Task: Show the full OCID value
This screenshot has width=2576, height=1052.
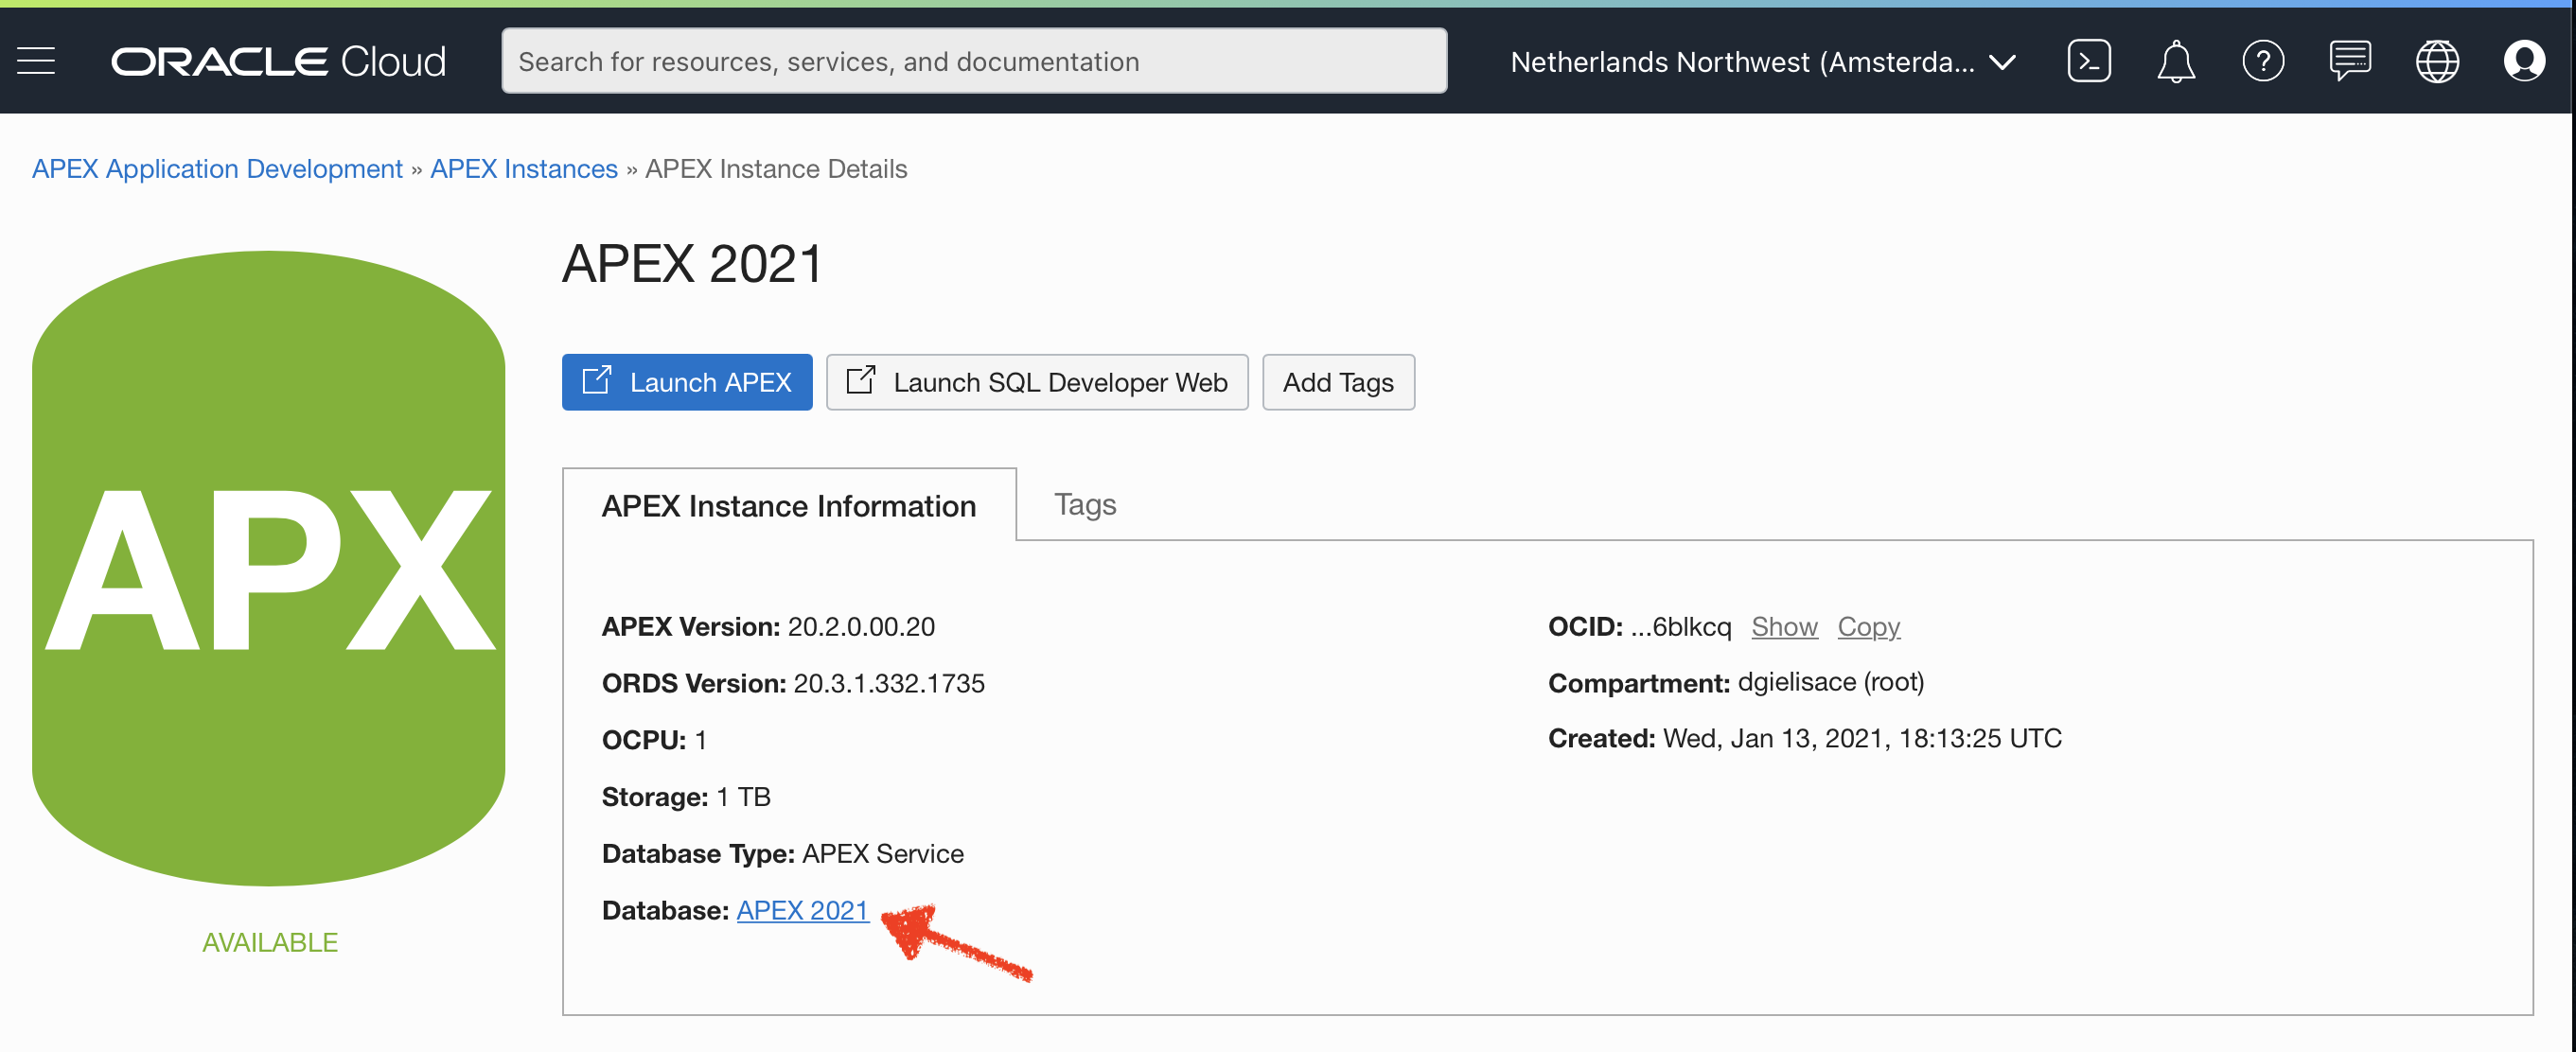Action: (x=1784, y=626)
